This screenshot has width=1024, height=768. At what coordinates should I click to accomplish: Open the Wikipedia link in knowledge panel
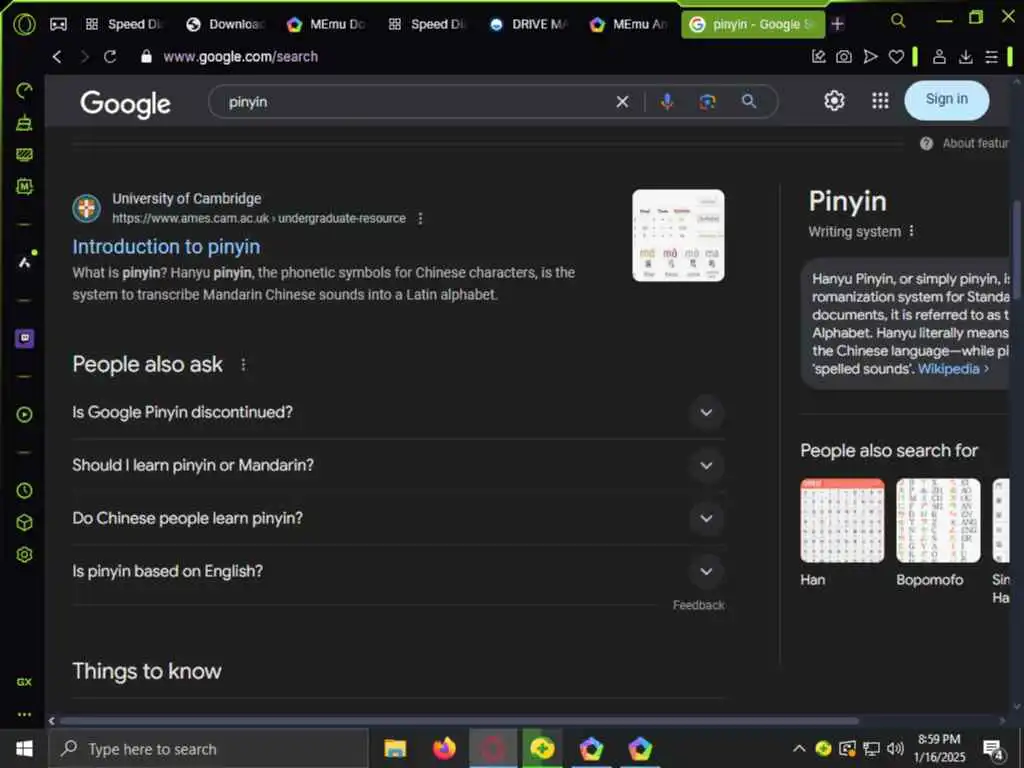coord(953,369)
